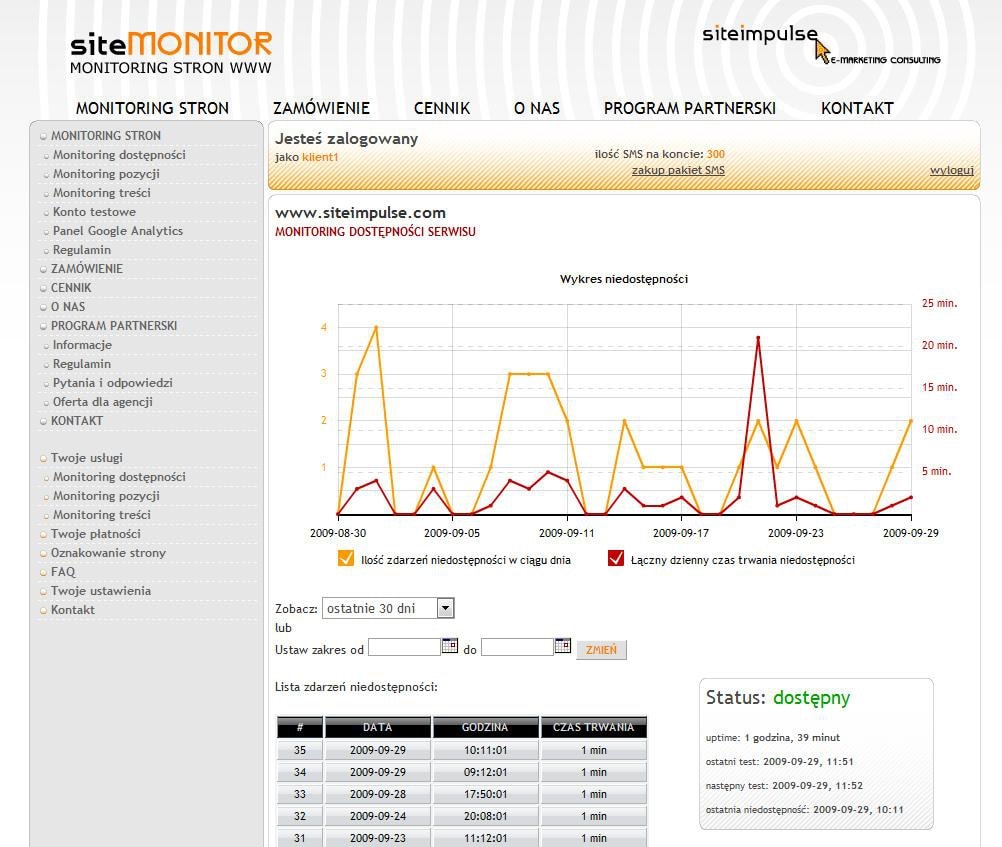Open Regulamin under MONITORING STRON in sidebar

pos(82,250)
